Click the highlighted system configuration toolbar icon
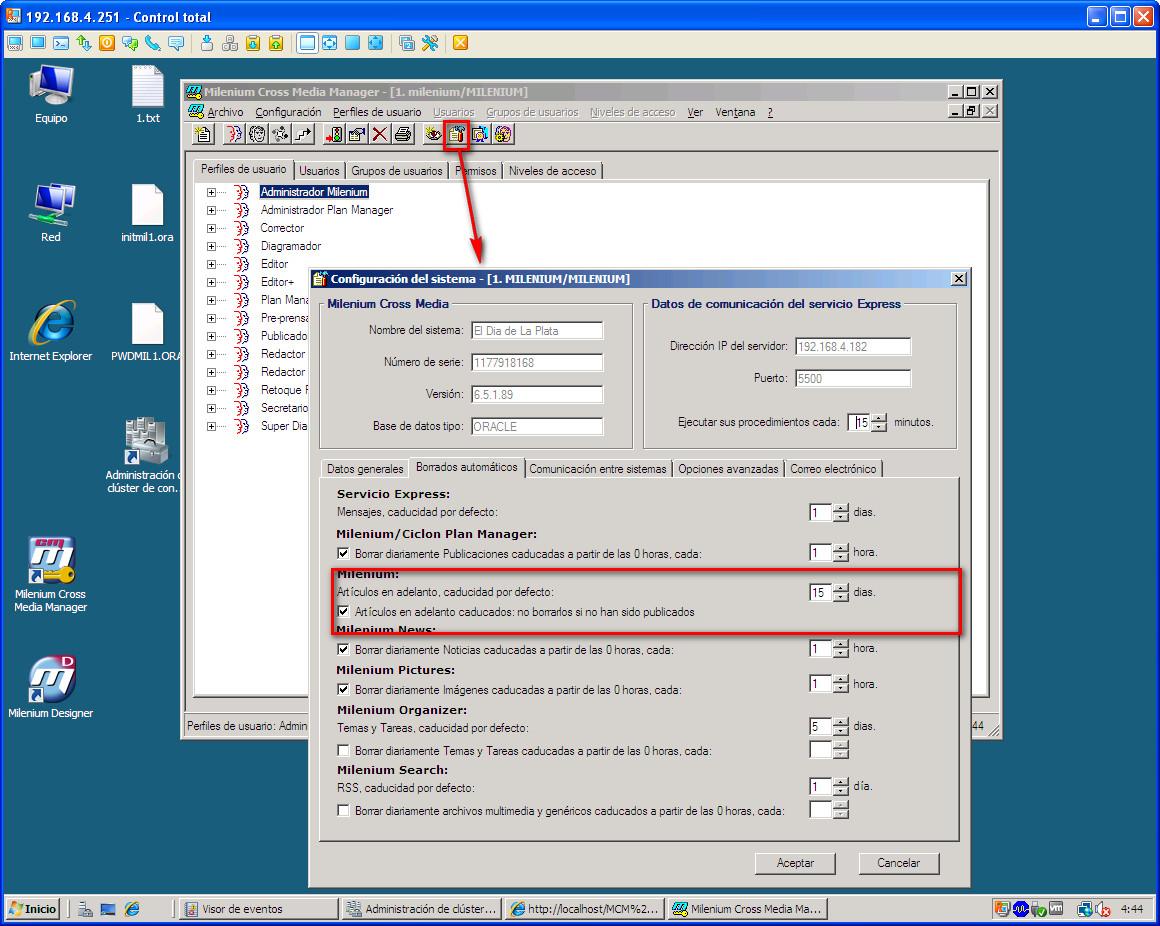 (457, 135)
